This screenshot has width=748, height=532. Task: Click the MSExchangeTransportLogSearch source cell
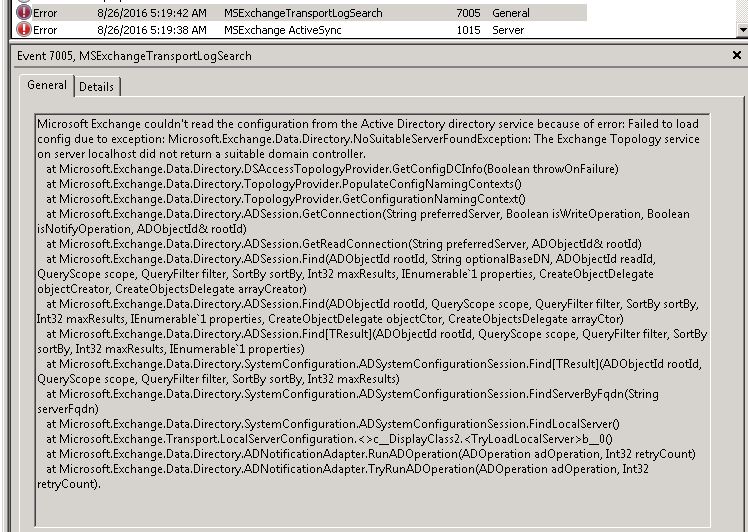303,13
